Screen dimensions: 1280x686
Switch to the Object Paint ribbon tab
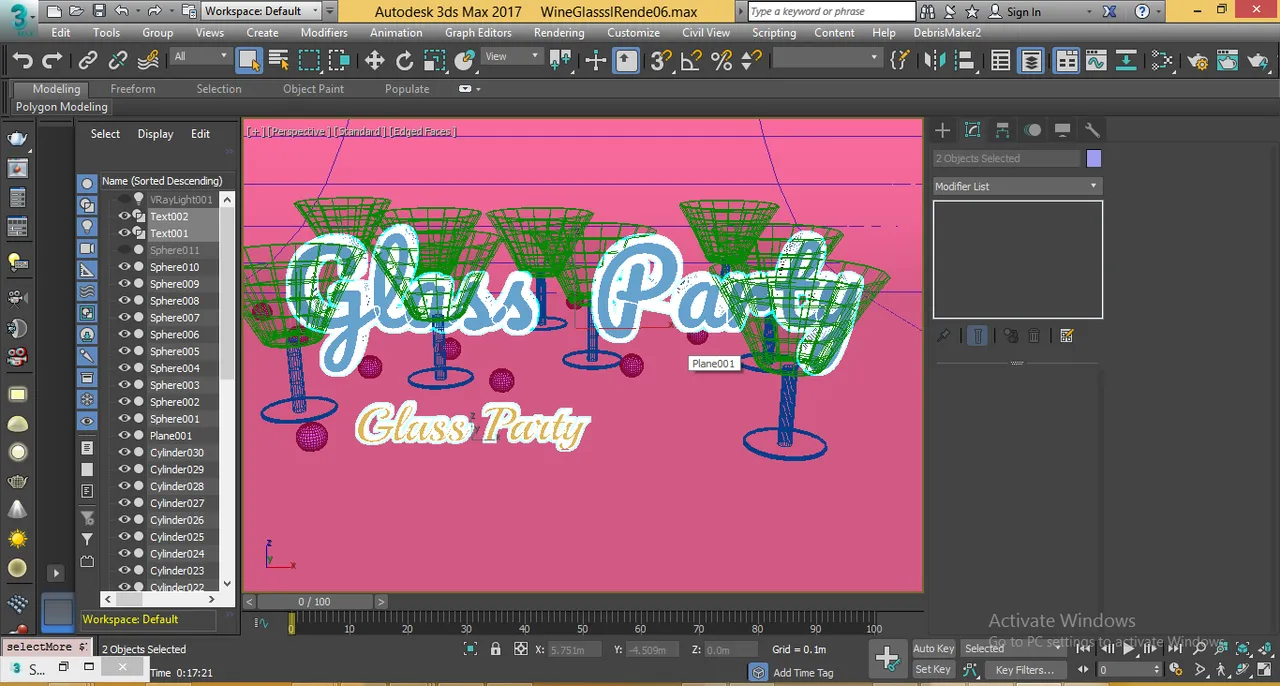coord(313,89)
